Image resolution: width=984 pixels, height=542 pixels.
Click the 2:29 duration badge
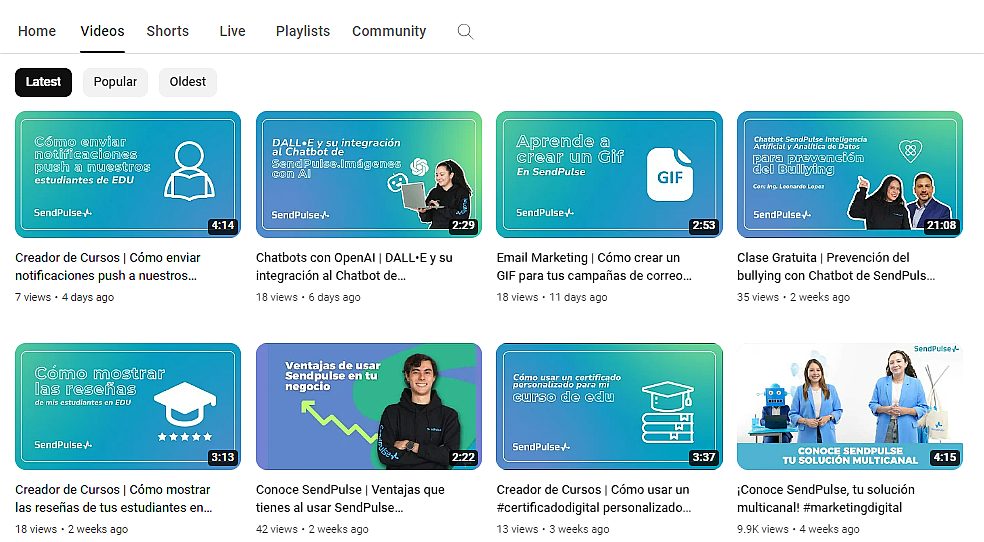click(x=464, y=225)
